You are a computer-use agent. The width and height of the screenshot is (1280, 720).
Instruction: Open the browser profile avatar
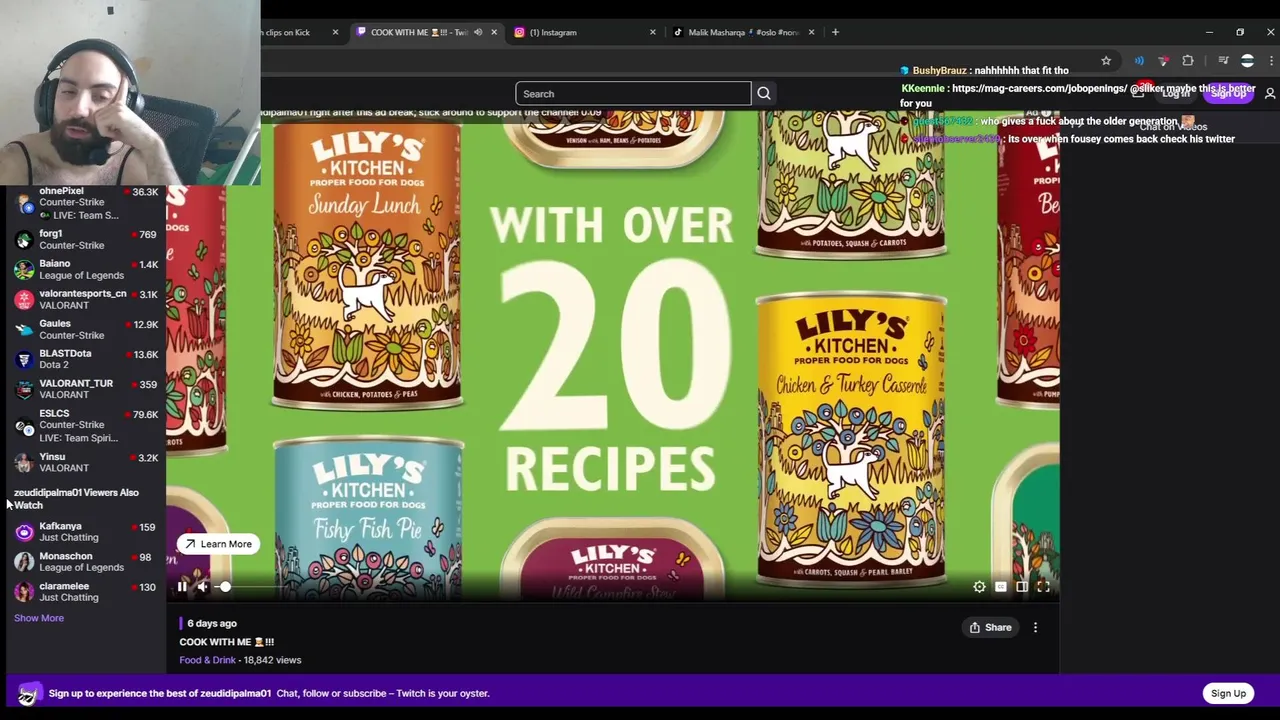click(x=1247, y=61)
